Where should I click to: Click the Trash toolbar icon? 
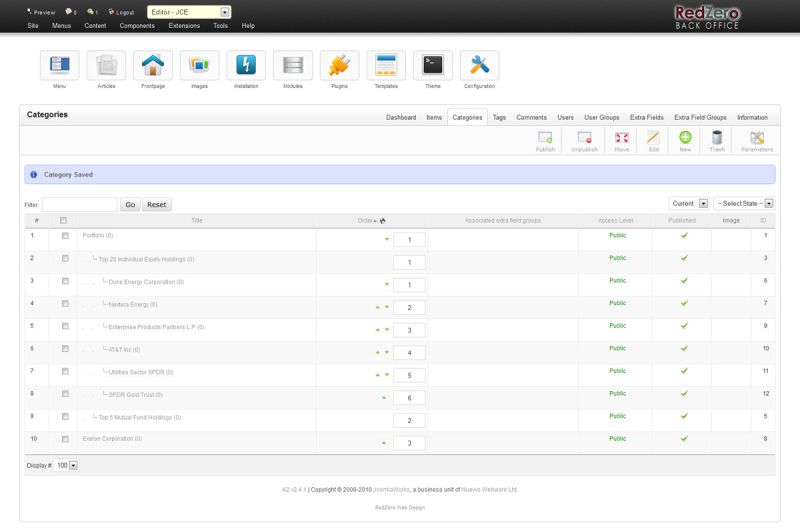(x=717, y=141)
